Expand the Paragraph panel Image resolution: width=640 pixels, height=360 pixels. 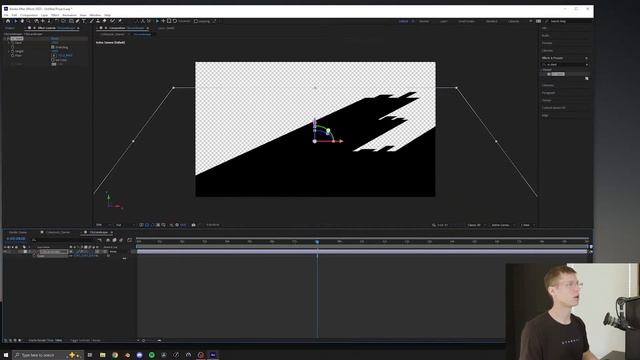[x=548, y=93]
